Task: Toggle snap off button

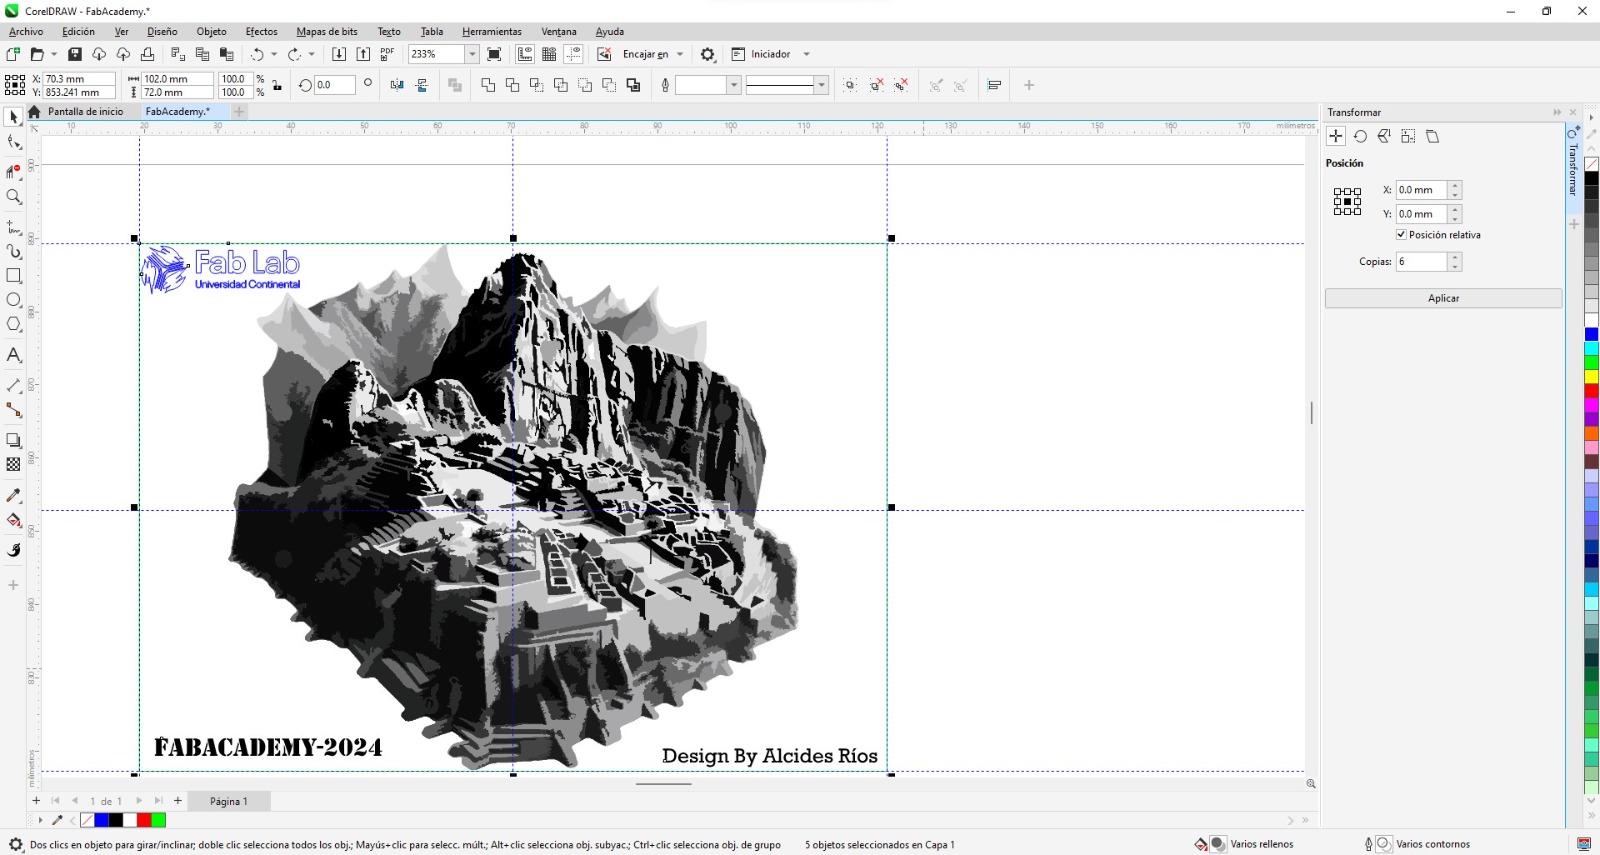Action: [x=604, y=54]
